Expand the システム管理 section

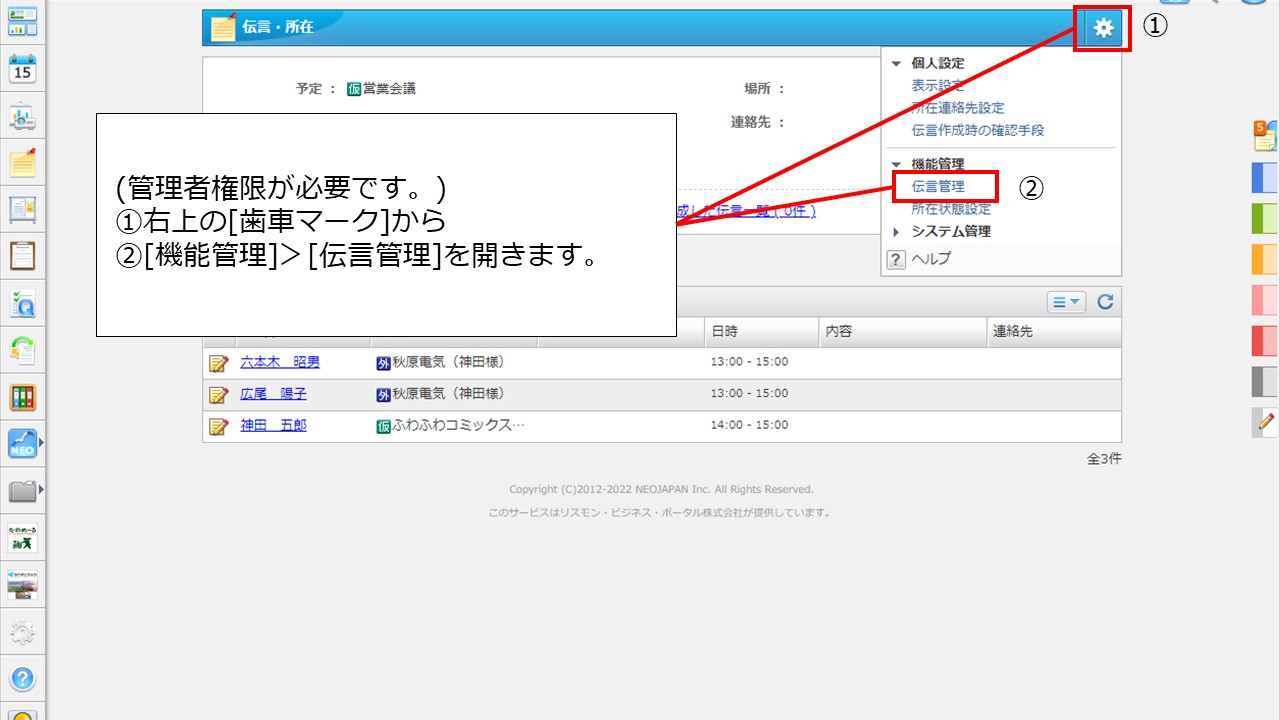[x=896, y=231]
